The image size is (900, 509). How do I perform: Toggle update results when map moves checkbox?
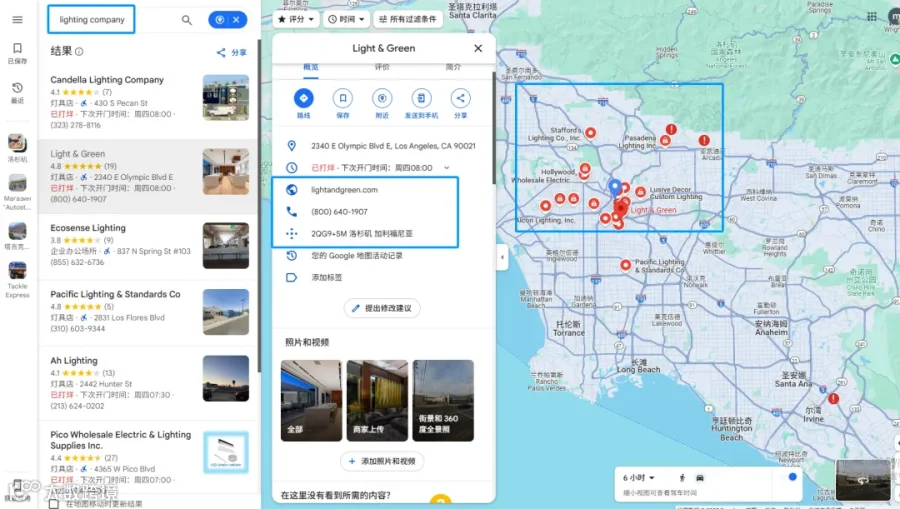click(54, 503)
